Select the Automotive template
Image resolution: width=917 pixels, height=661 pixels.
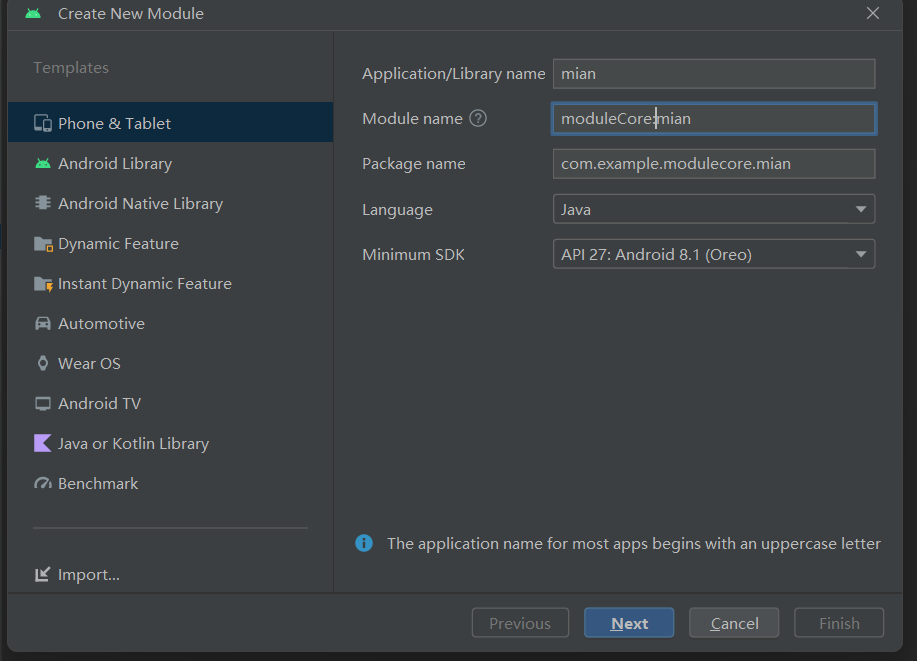point(171,323)
